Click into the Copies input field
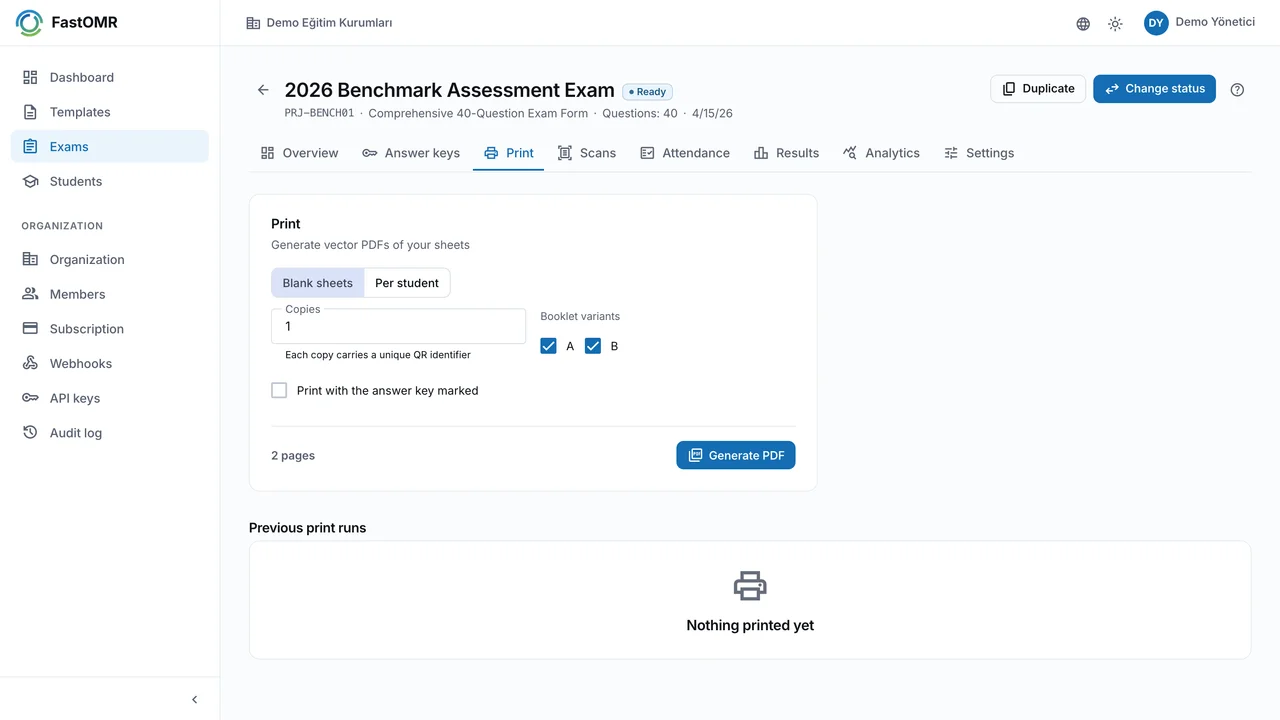This screenshot has height=720, width=1280. pos(398,326)
